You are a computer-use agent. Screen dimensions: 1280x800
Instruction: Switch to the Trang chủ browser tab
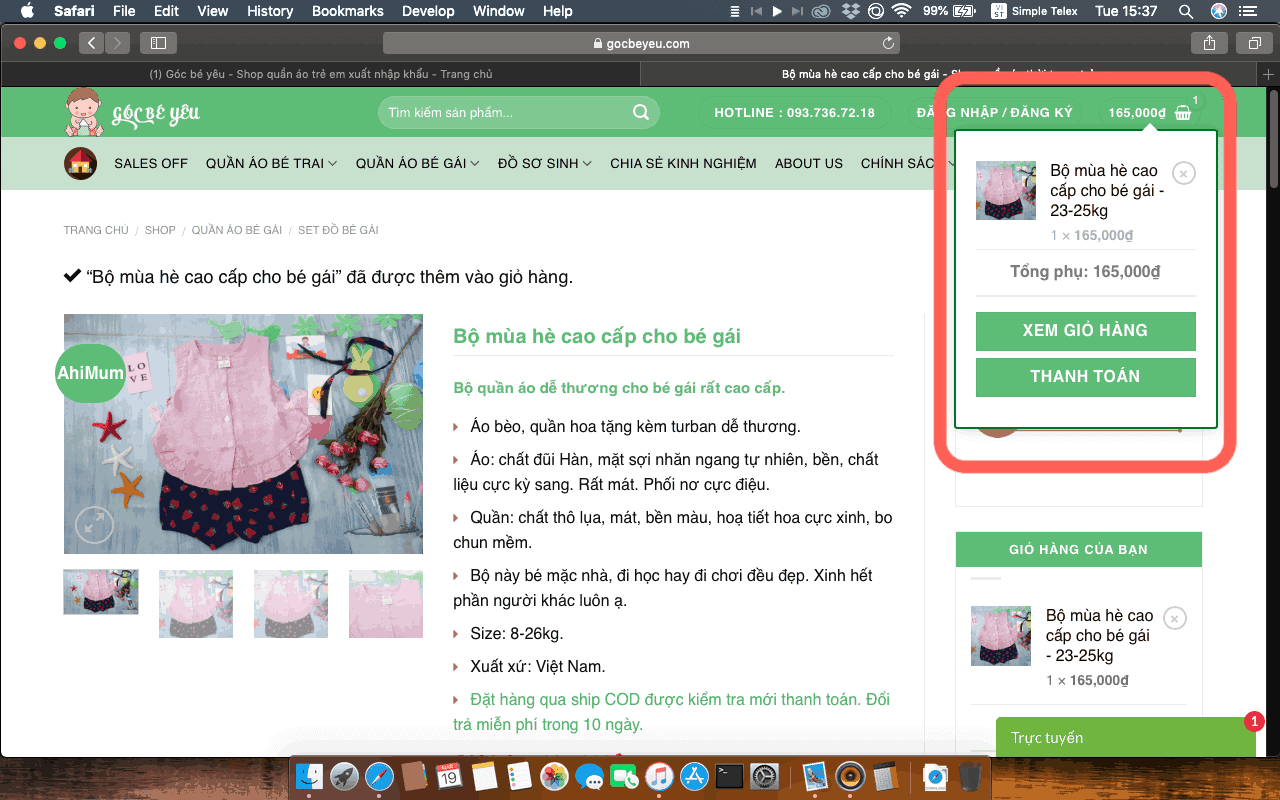click(x=320, y=74)
